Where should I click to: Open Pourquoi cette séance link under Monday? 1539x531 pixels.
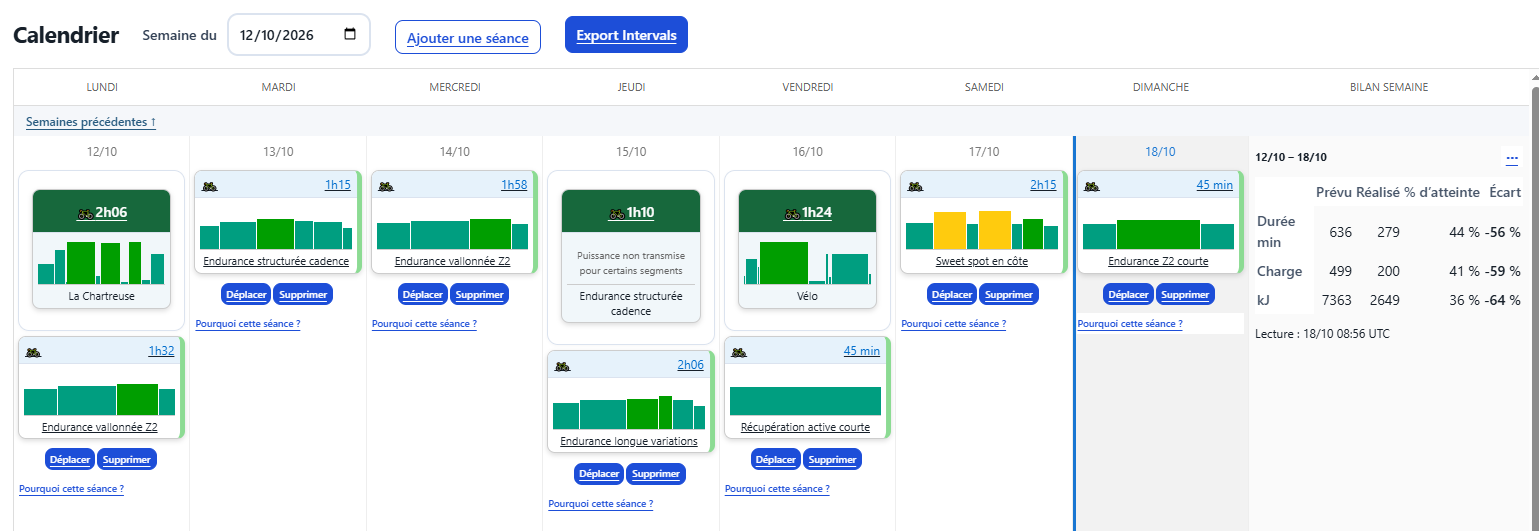[x=71, y=489]
